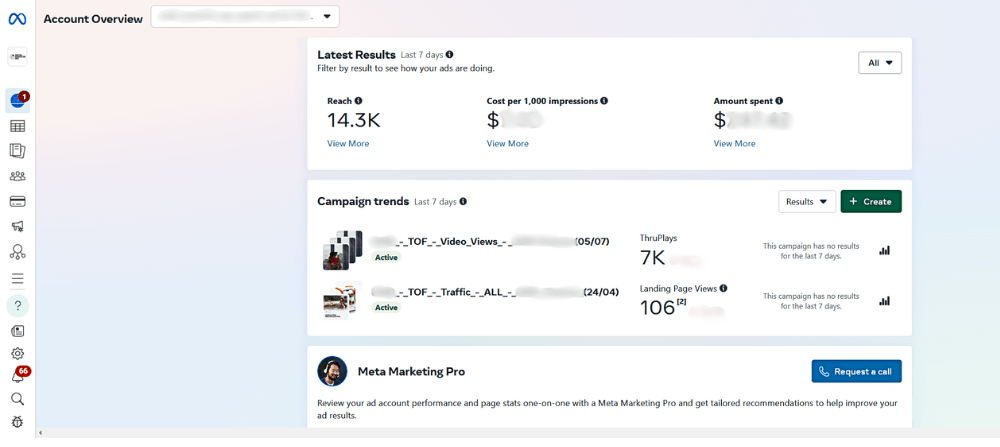Open the TOF Traffic ALL campaign name

coord(495,292)
